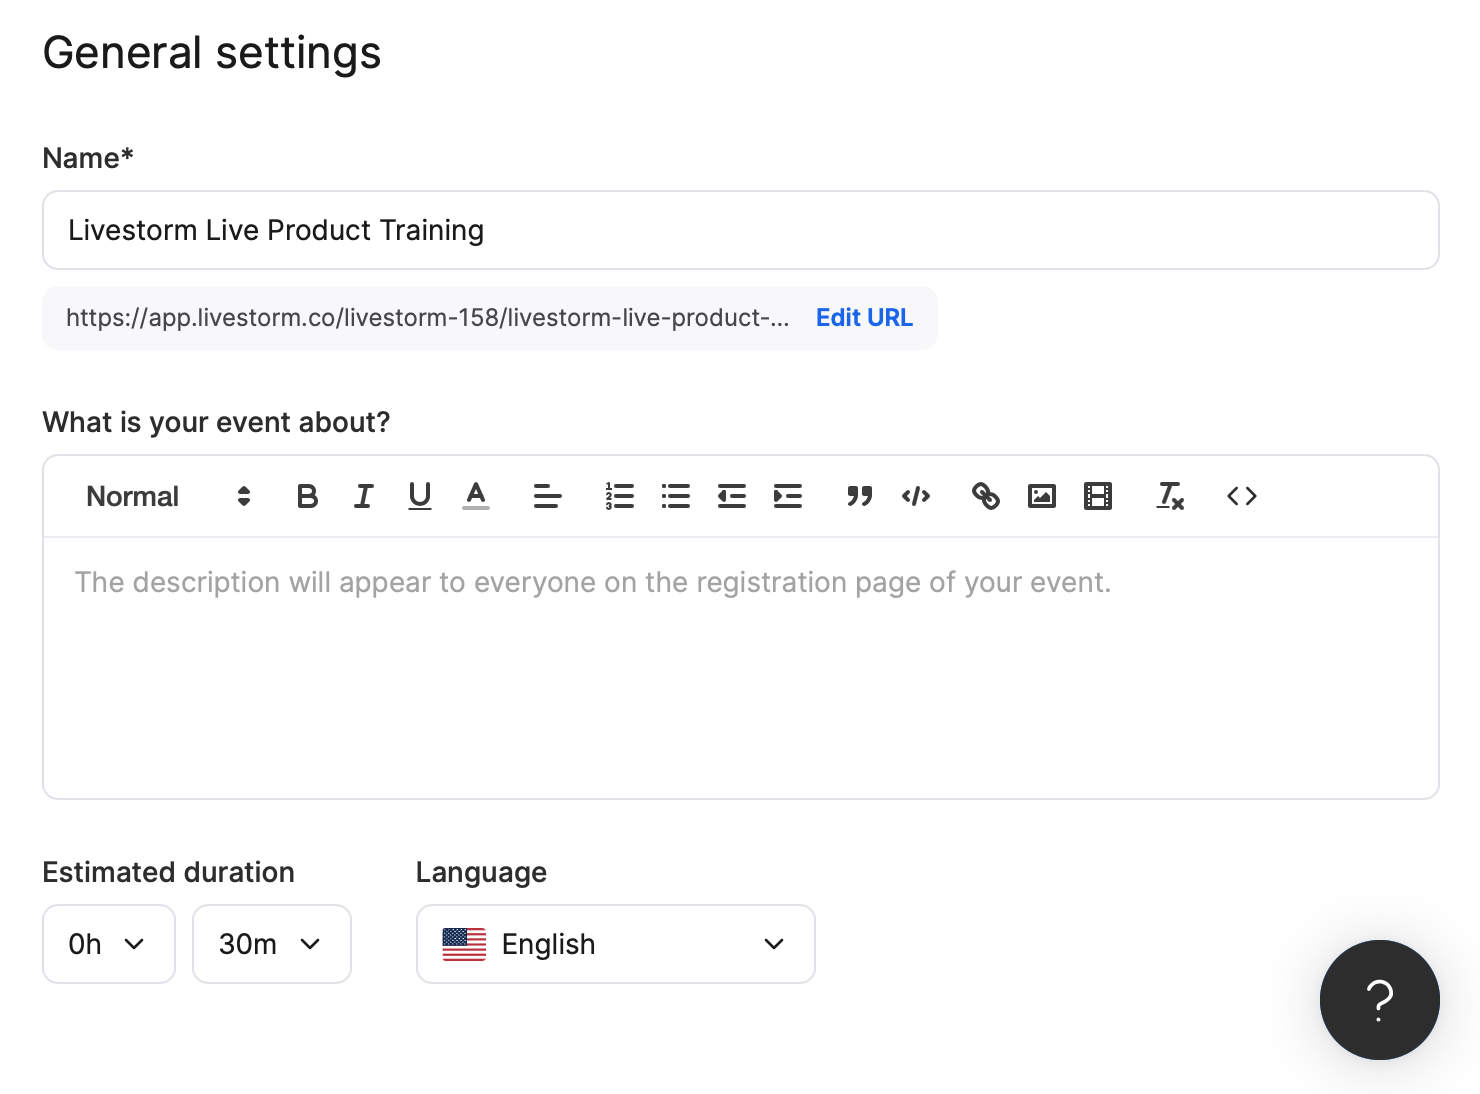Screen dimensions: 1480x1094
Task: Change the 0h hours duration dropdown
Action: (x=109, y=944)
